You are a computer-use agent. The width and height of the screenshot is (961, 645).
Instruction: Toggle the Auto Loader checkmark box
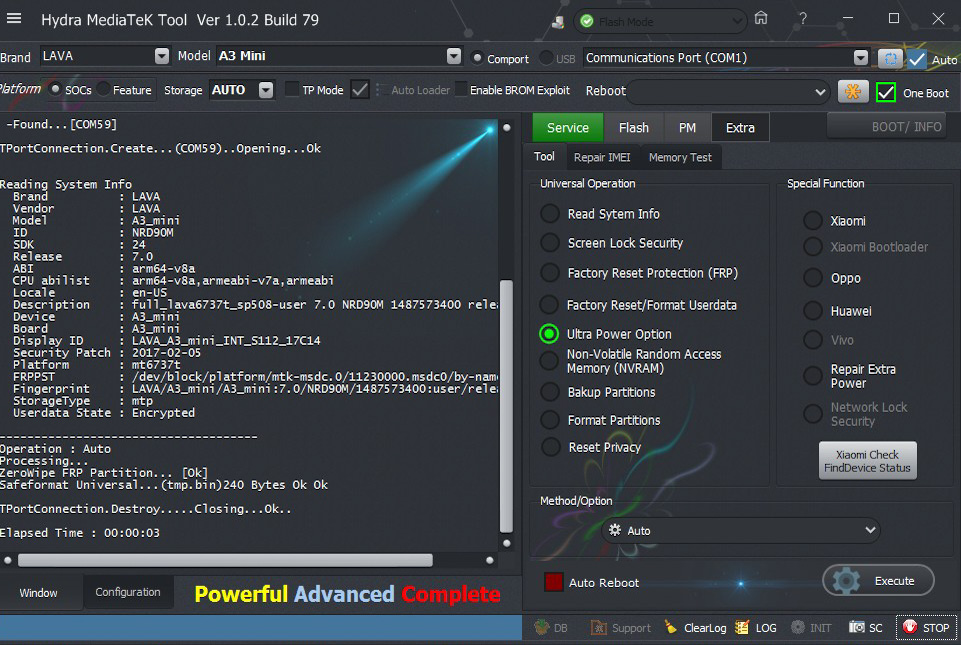(x=360, y=90)
